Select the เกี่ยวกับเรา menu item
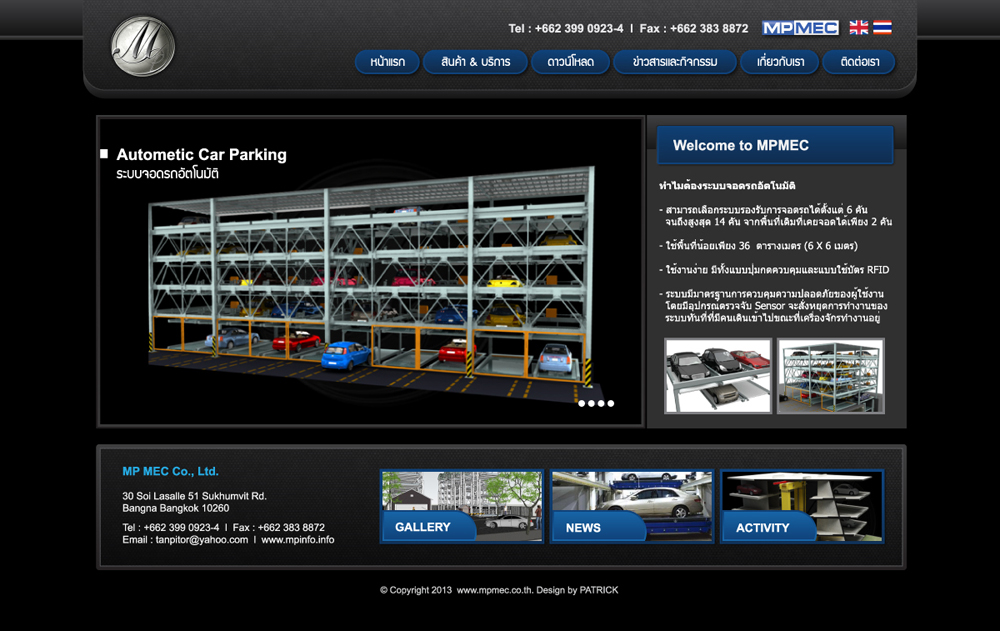The width and height of the screenshot is (1000, 631). click(x=780, y=62)
